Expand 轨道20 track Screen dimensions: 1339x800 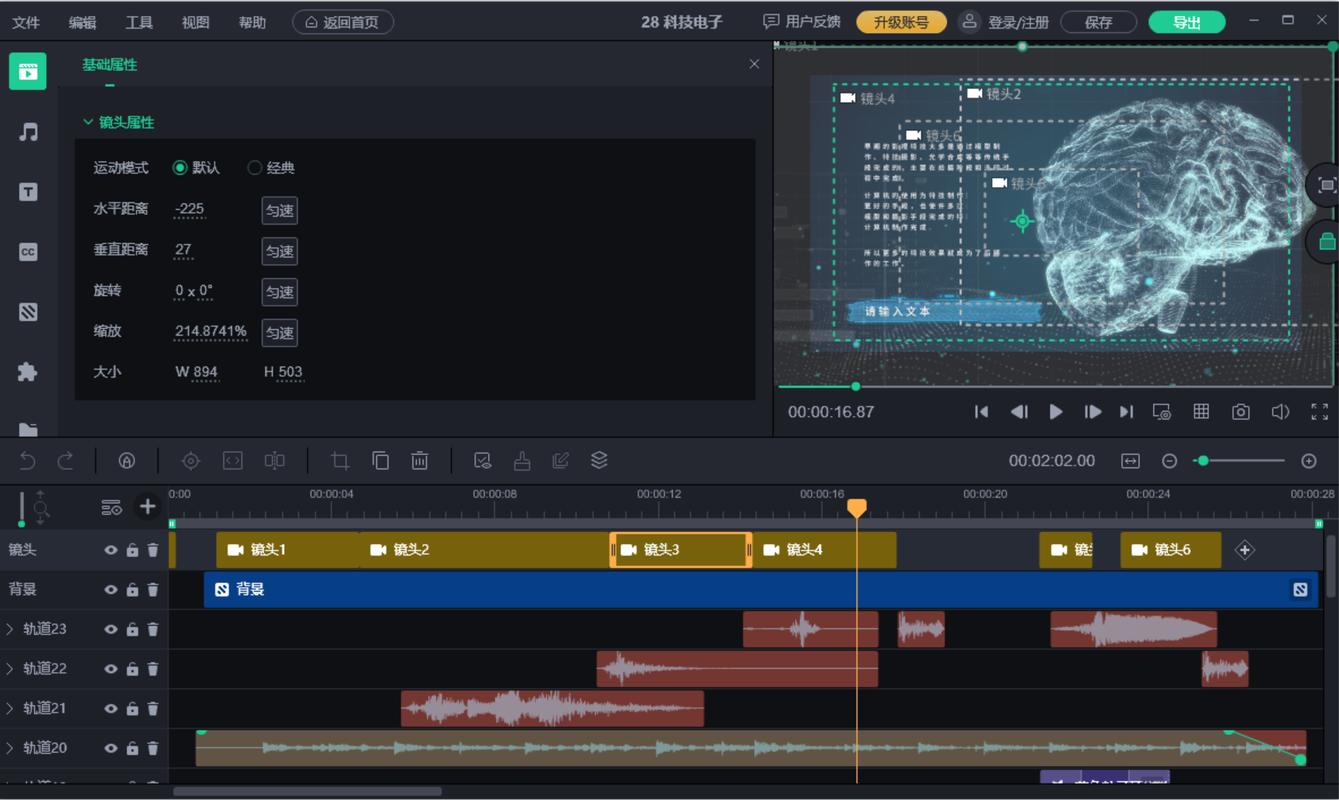[x=10, y=748]
